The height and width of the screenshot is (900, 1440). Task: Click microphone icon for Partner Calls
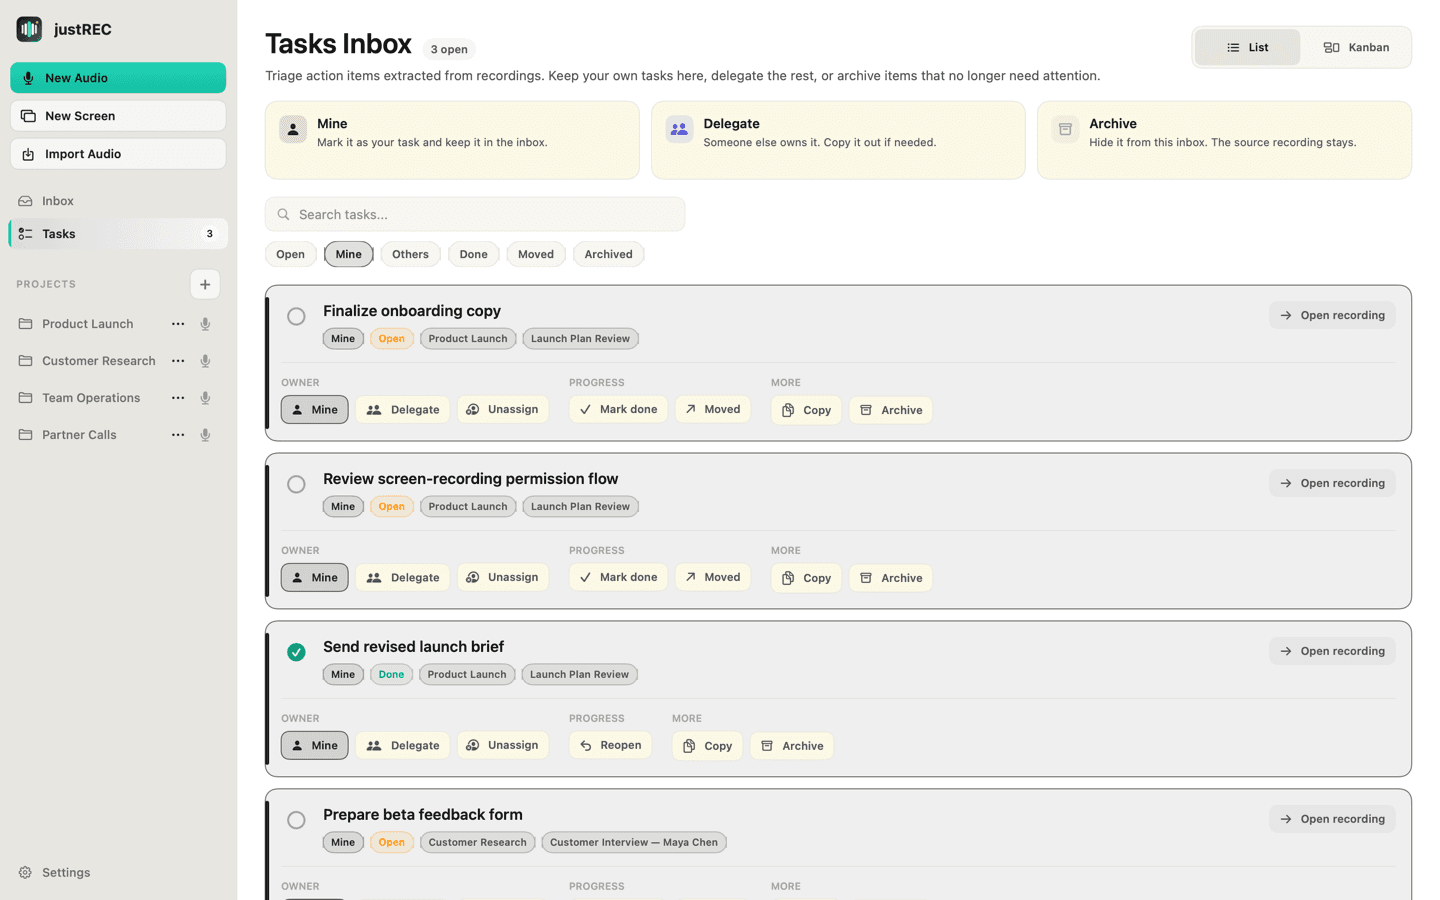coord(205,435)
